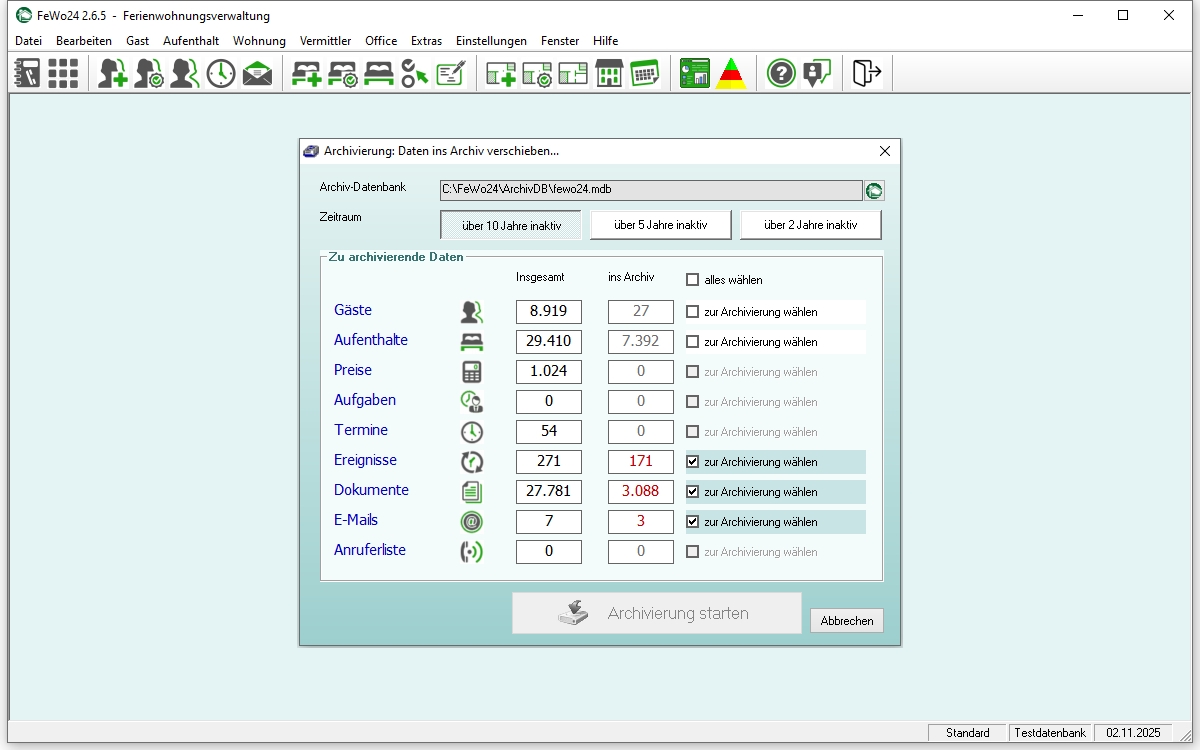
Task: Uncheck archive option for E-Mails row
Action: tap(693, 522)
